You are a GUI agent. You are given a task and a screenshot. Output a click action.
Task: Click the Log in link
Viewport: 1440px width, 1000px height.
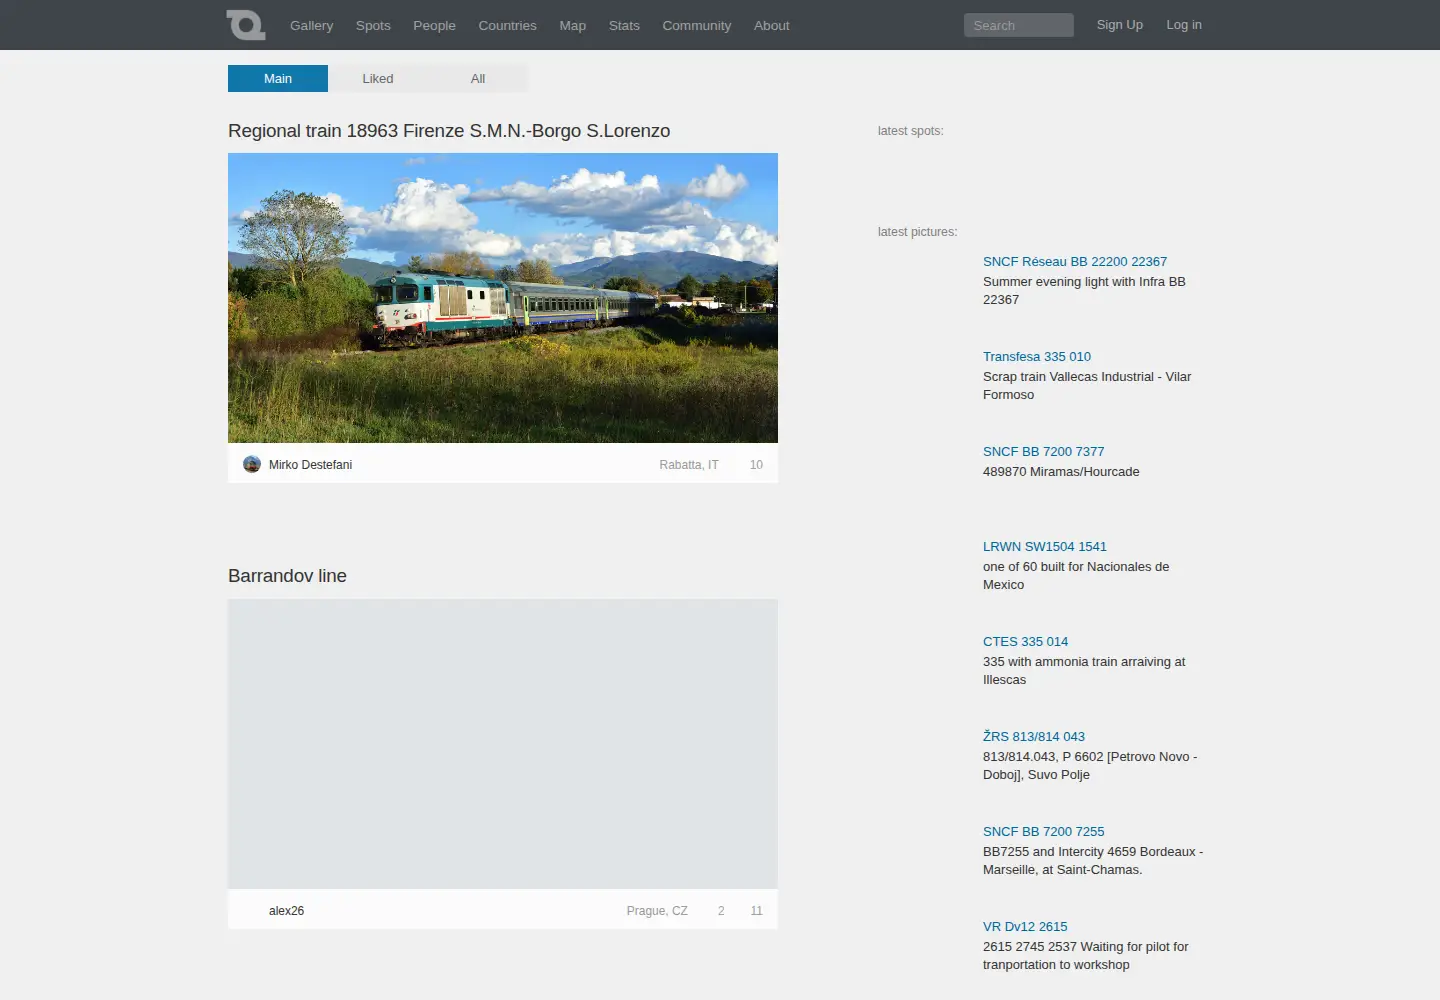pyautogui.click(x=1184, y=25)
